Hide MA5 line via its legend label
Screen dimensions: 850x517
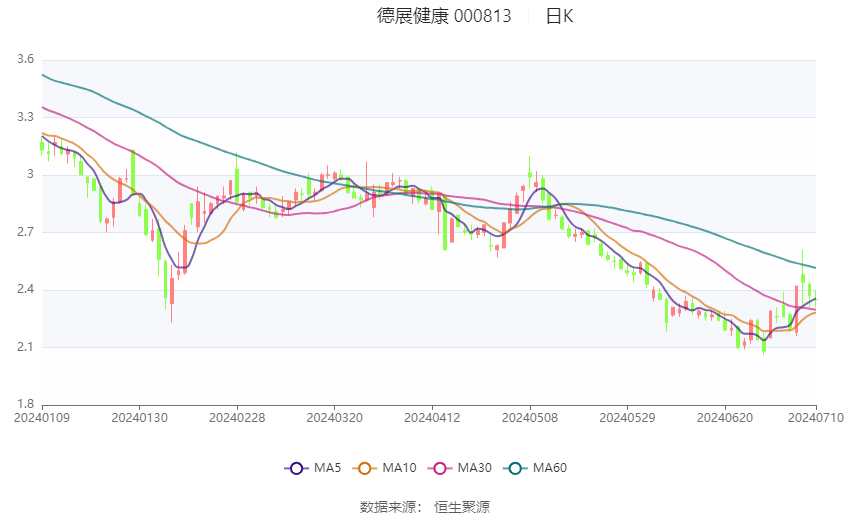[327, 468]
